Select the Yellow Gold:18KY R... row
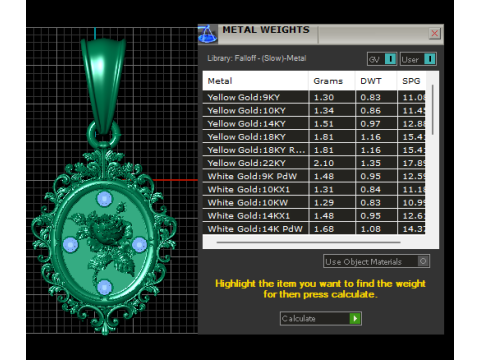 [314, 150]
